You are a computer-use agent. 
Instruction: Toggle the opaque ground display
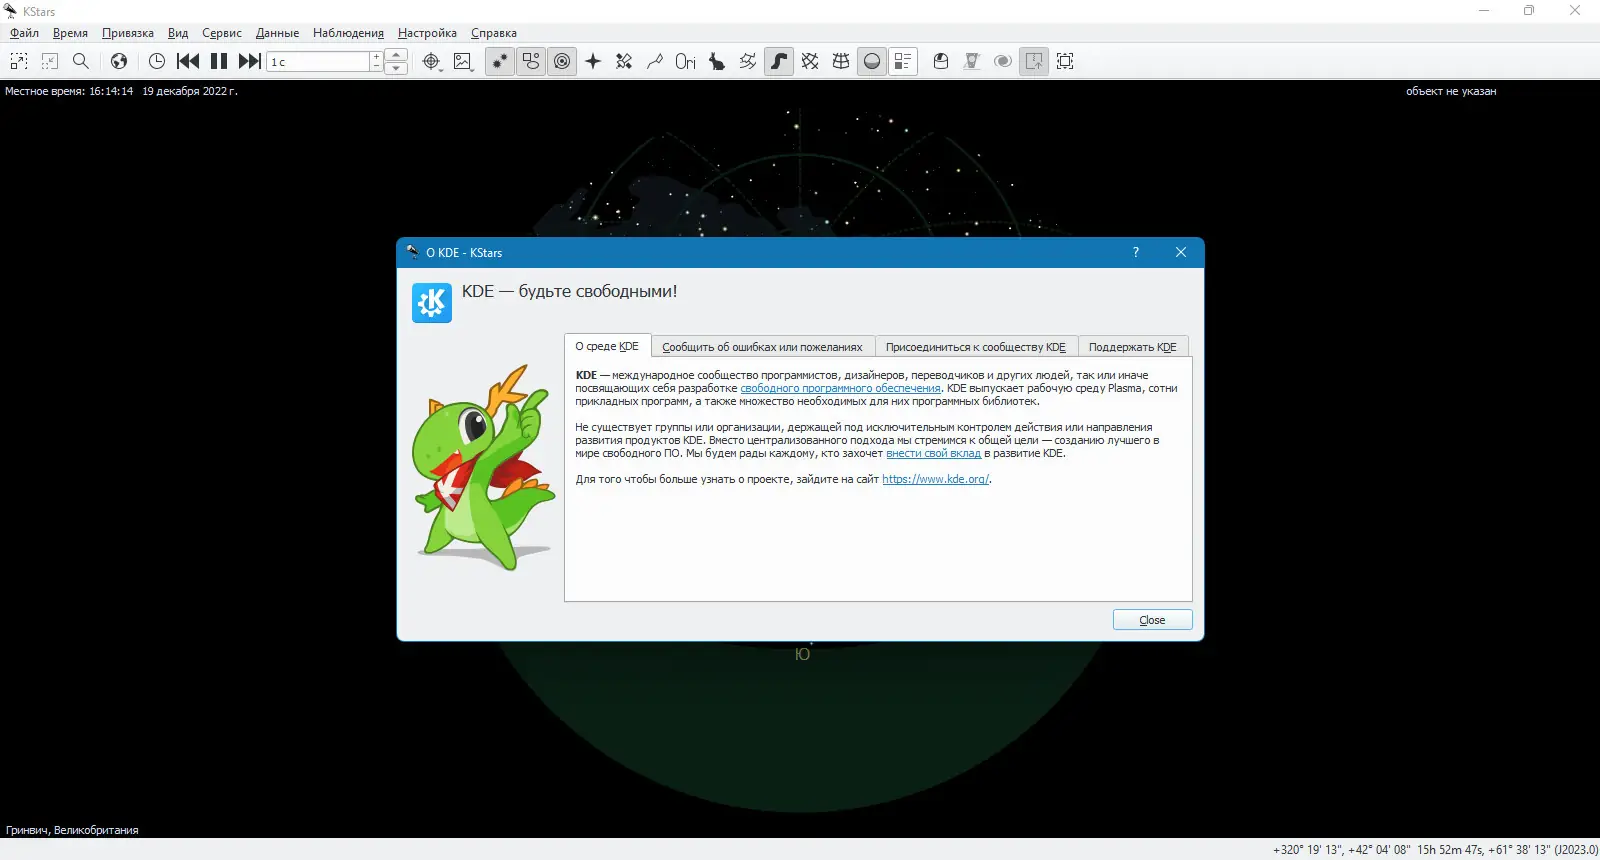[872, 61]
